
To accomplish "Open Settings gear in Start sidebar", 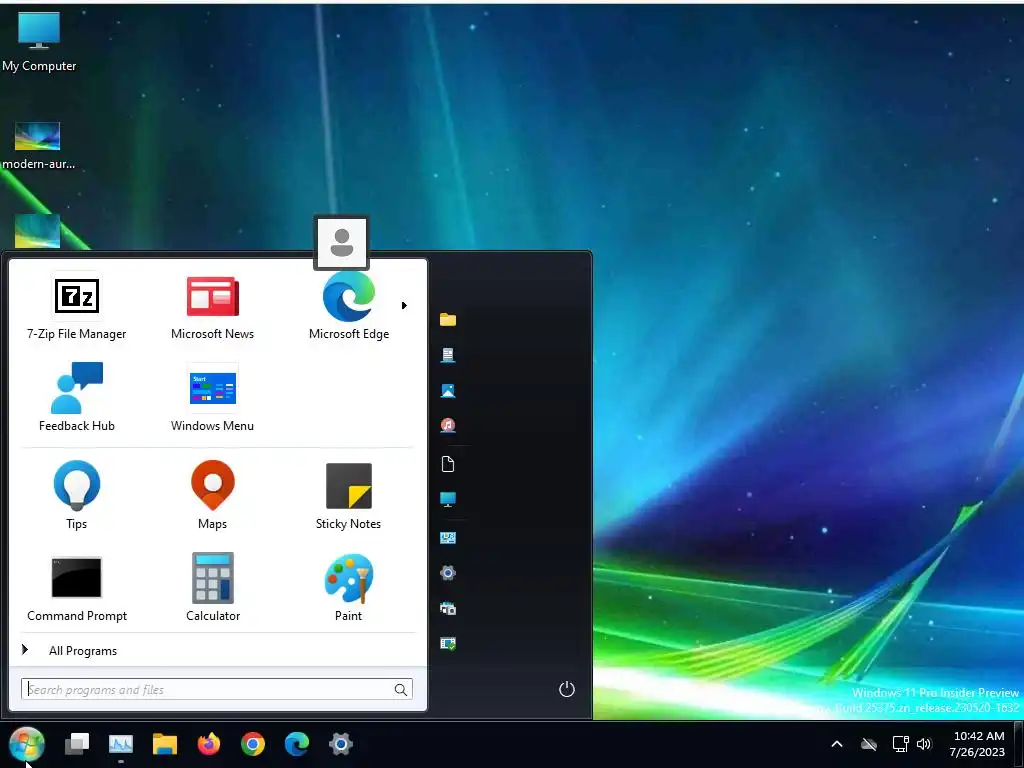I will [448, 573].
